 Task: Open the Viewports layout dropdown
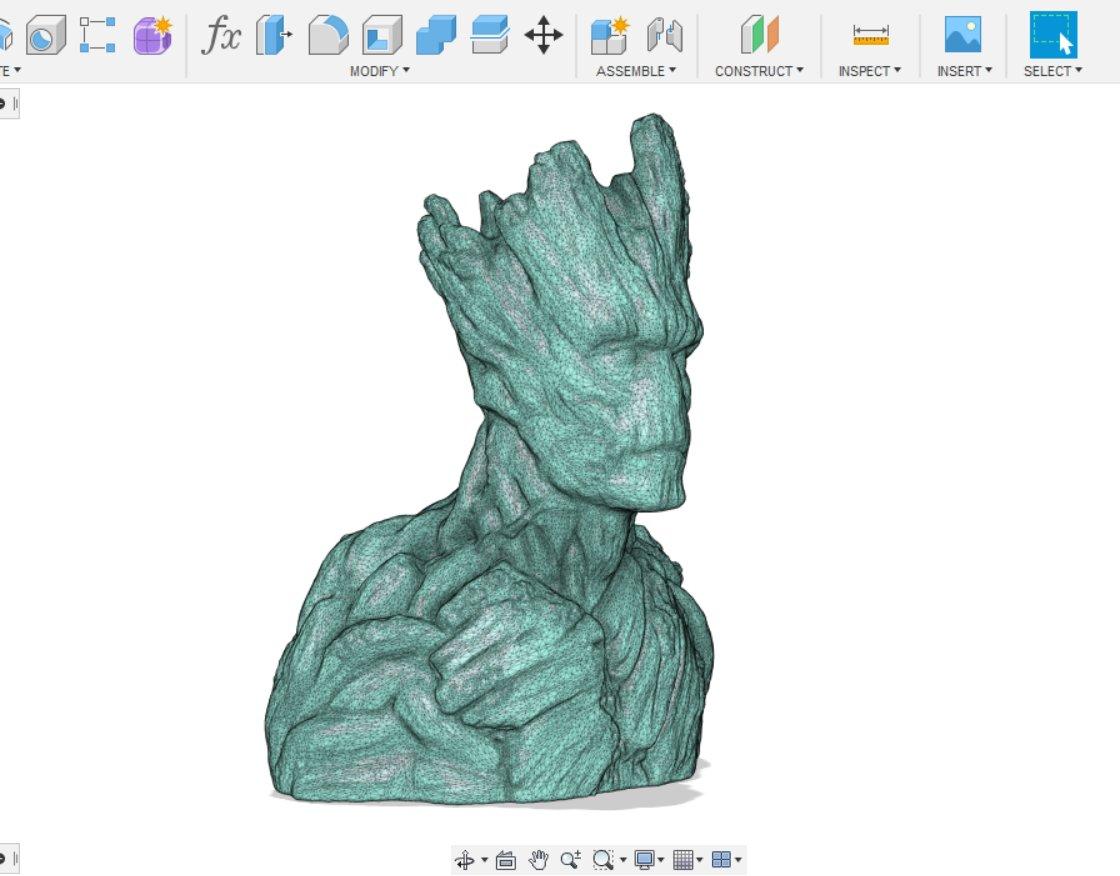[727, 858]
